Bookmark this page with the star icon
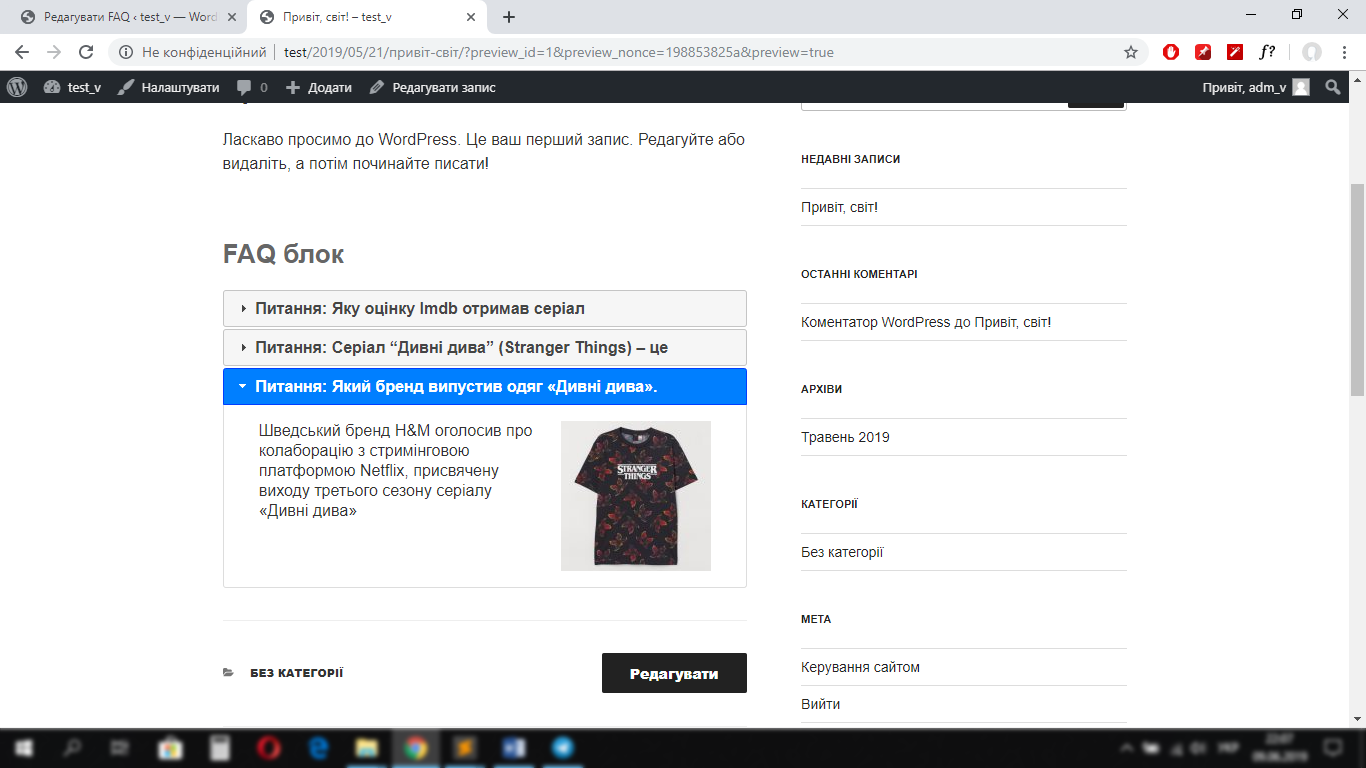Screen dimensions: 1366x768 (1131, 52)
